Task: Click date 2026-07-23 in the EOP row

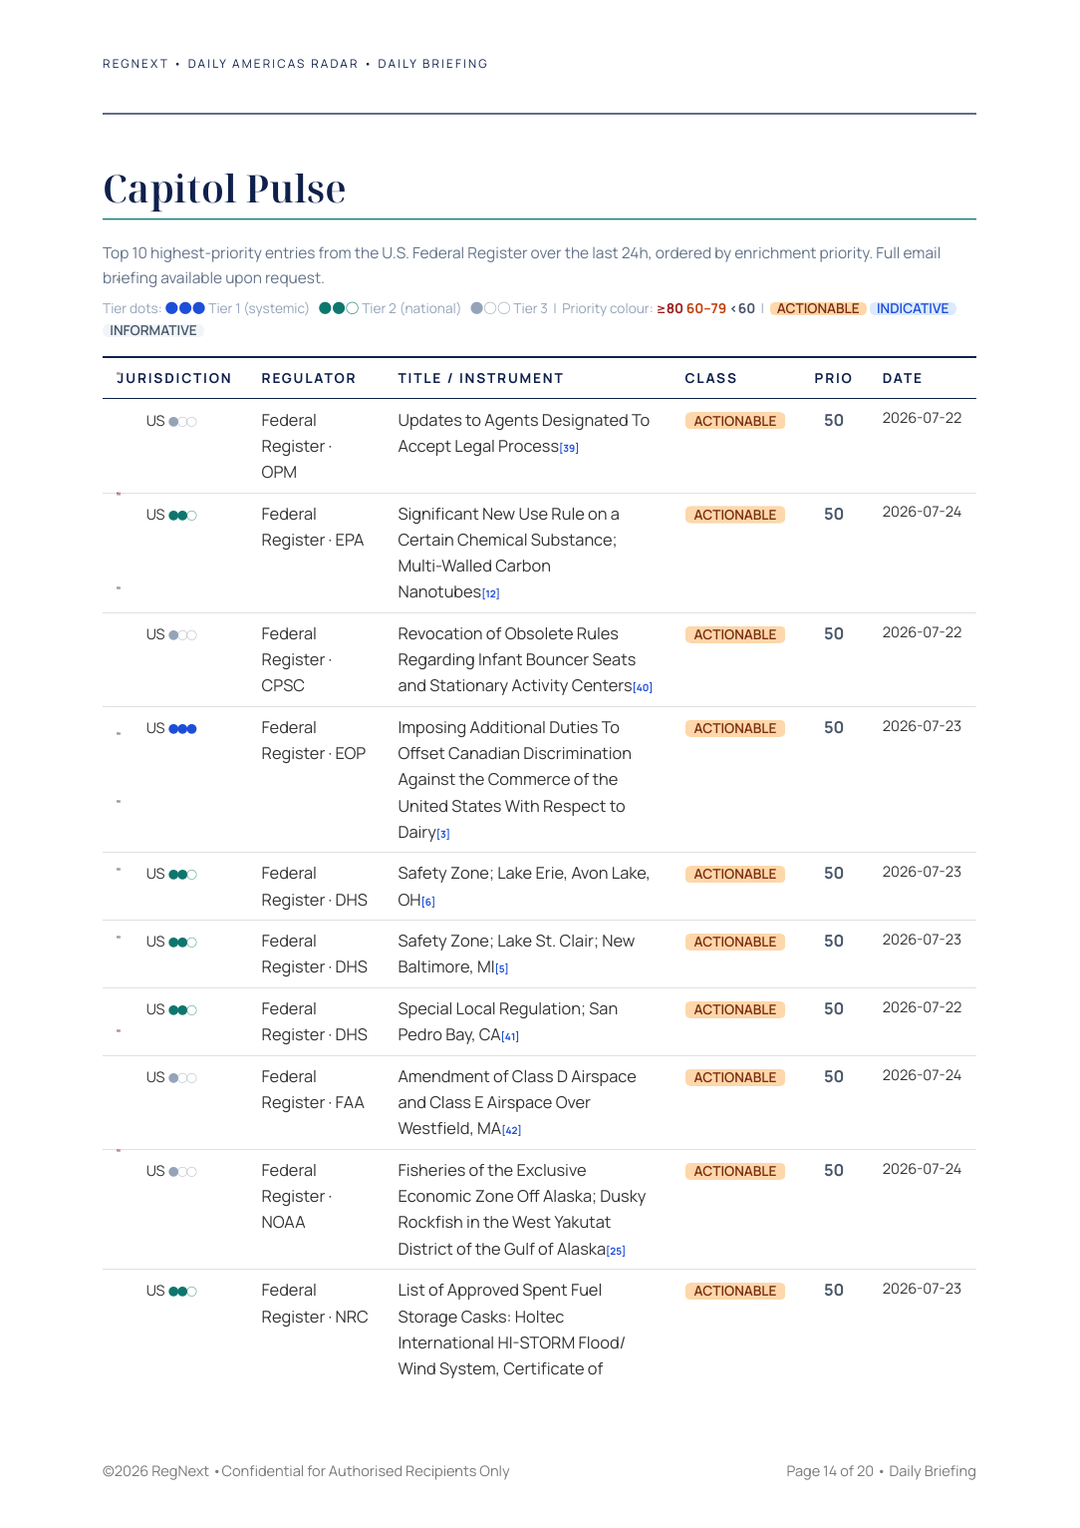Action: [x=922, y=726]
